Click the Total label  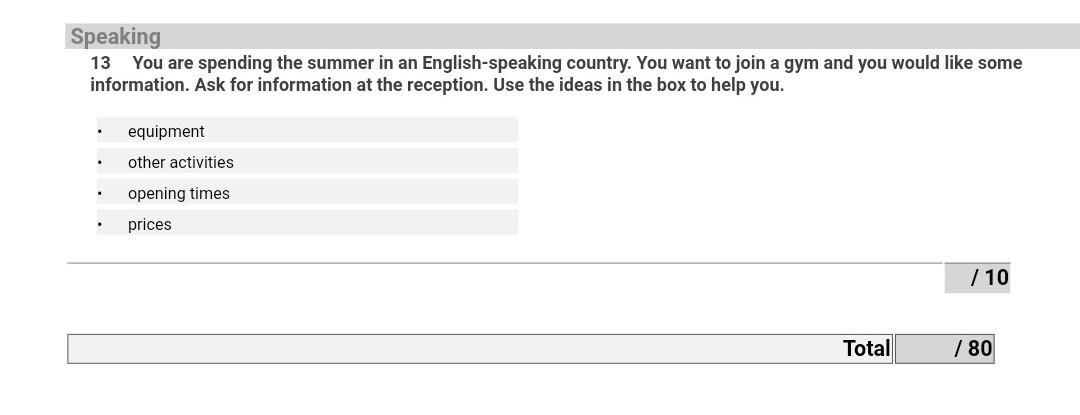pos(866,349)
